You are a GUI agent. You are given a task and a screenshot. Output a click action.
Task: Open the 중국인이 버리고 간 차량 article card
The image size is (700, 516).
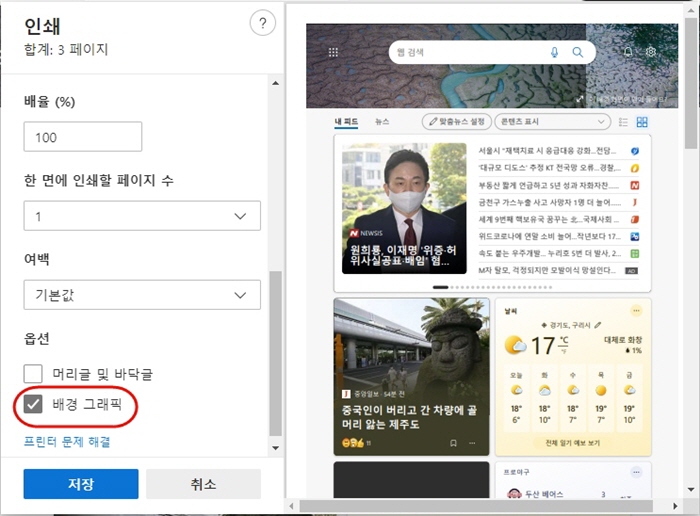(x=411, y=377)
